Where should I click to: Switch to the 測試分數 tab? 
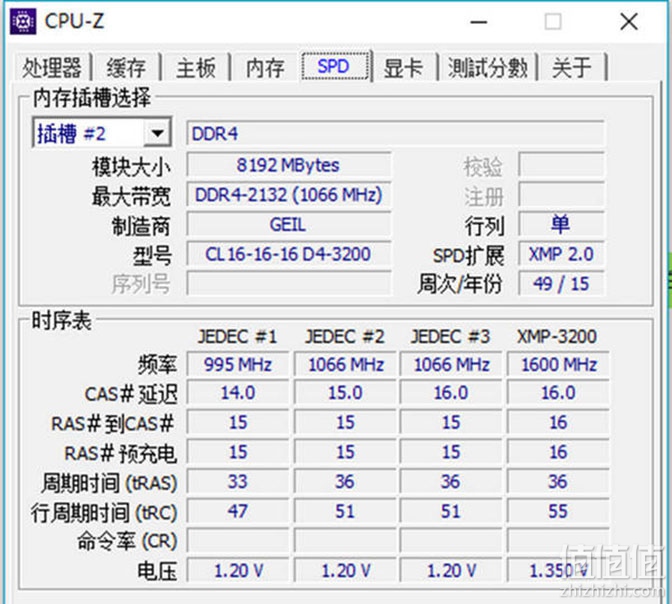click(x=488, y=67)
